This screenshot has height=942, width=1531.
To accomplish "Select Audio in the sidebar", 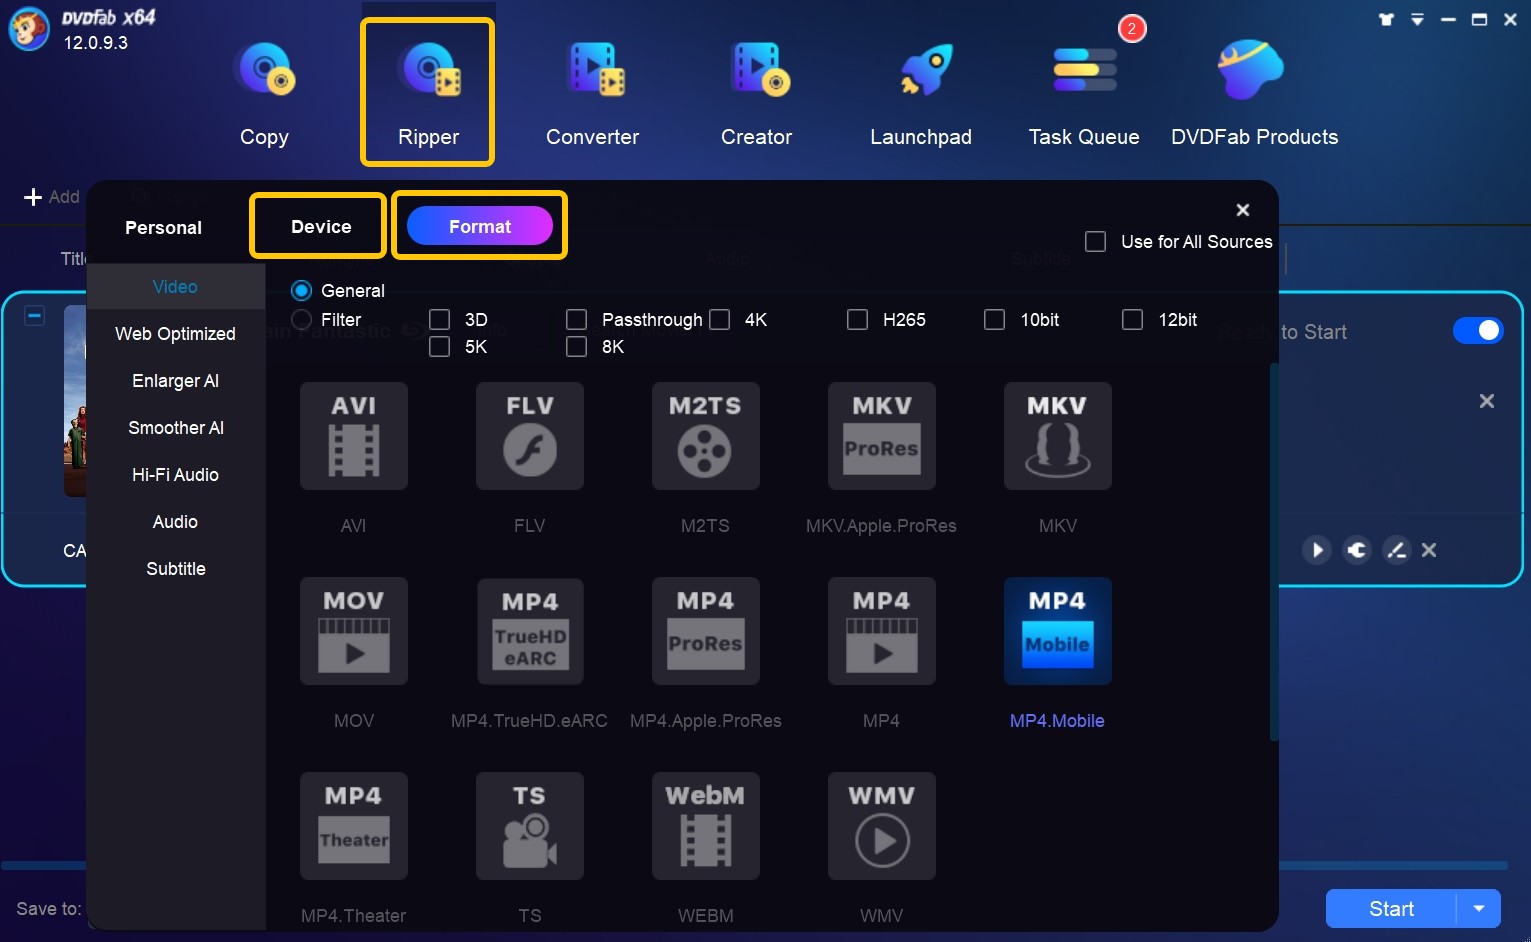I will [x=175, y=522].
